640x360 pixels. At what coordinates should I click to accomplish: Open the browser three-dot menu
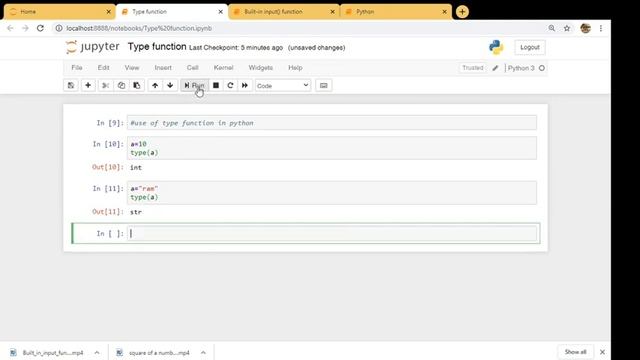click(x=601, y=28)
